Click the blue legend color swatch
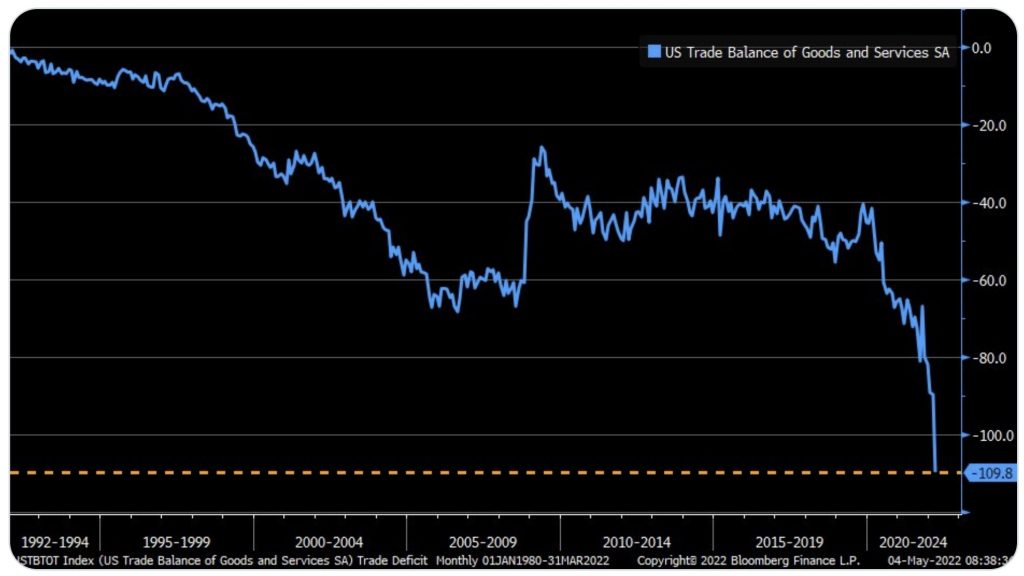This screenshot has width=1024, height=576. 654,52
